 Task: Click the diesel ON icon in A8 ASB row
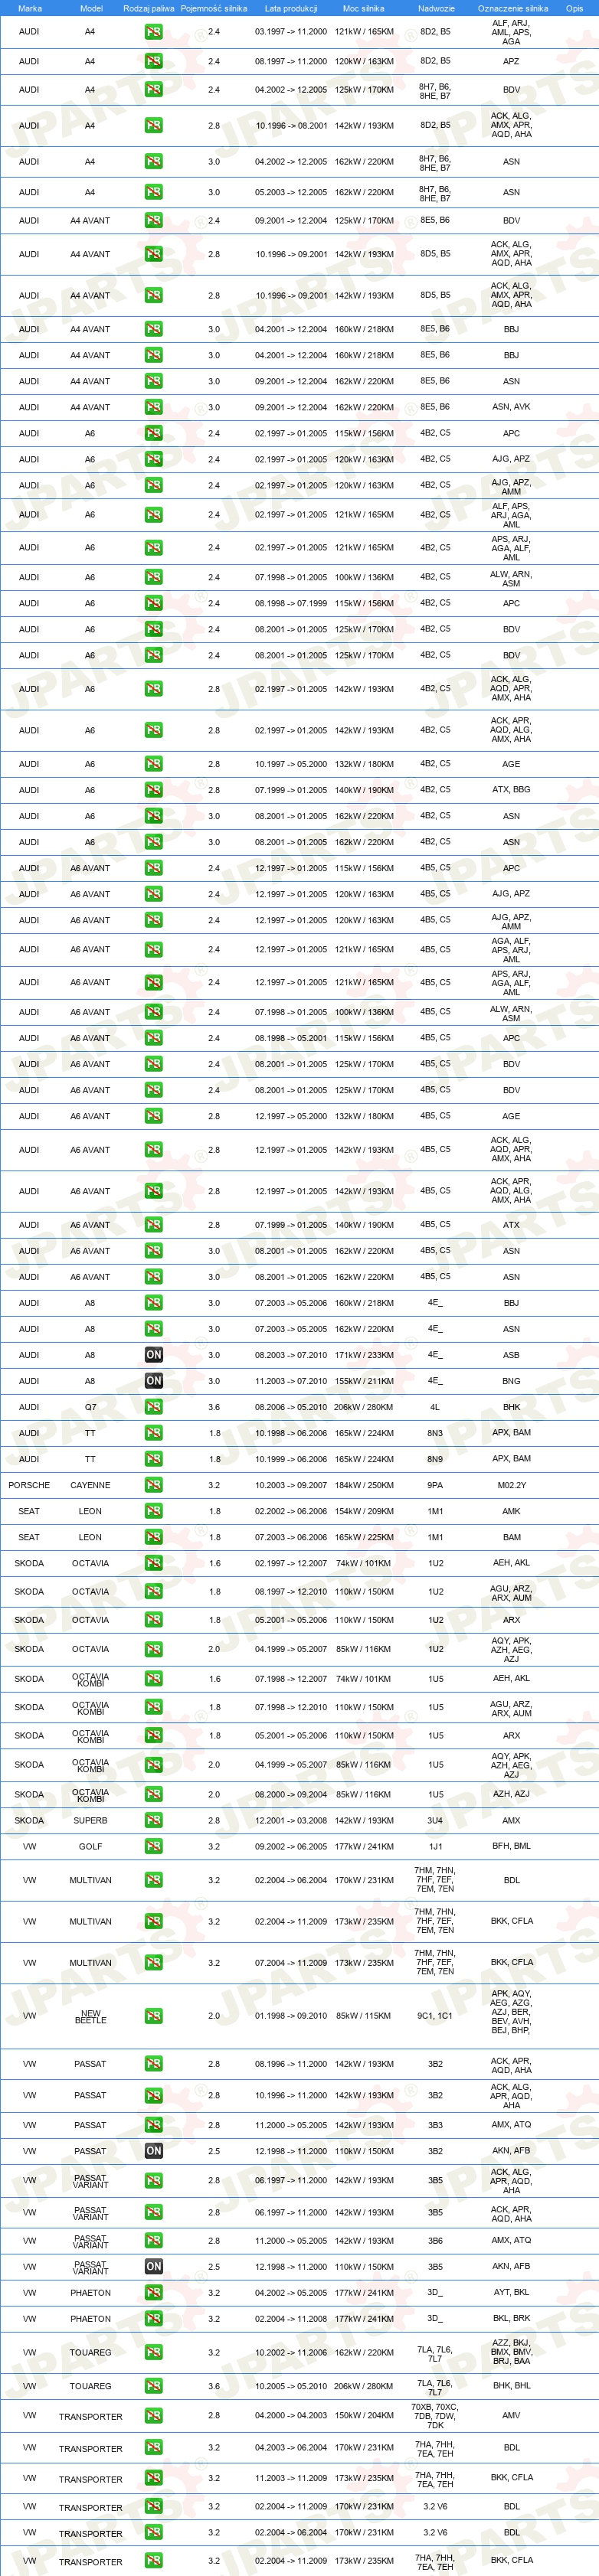[x=153, y=1355]
